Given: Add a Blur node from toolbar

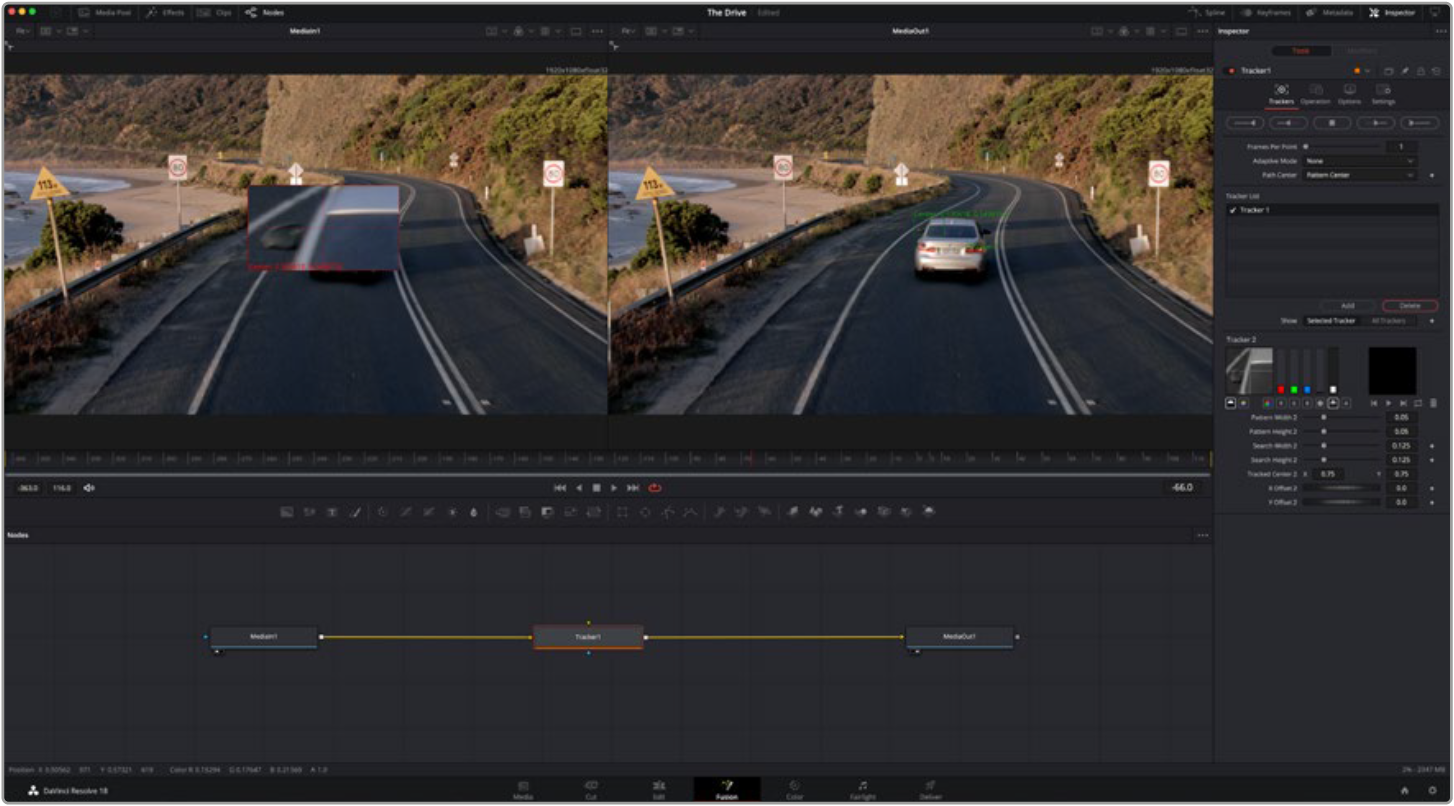Looking at the screenshot, I should pos(474,512).
